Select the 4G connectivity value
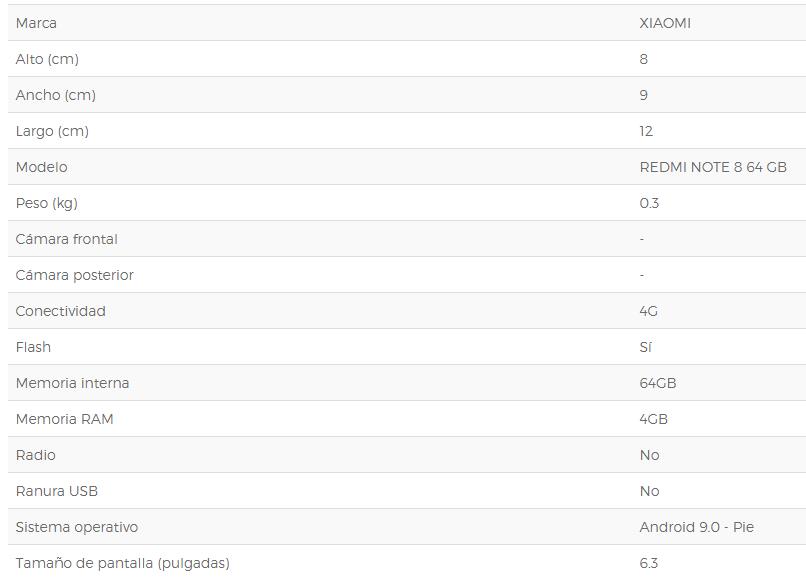The image size is (806, 587). pyautogui.click(x=649, y=311)
